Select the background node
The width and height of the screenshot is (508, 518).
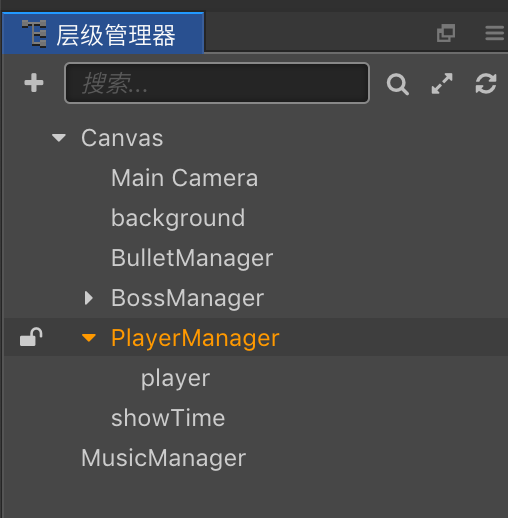tap(178, 219)
